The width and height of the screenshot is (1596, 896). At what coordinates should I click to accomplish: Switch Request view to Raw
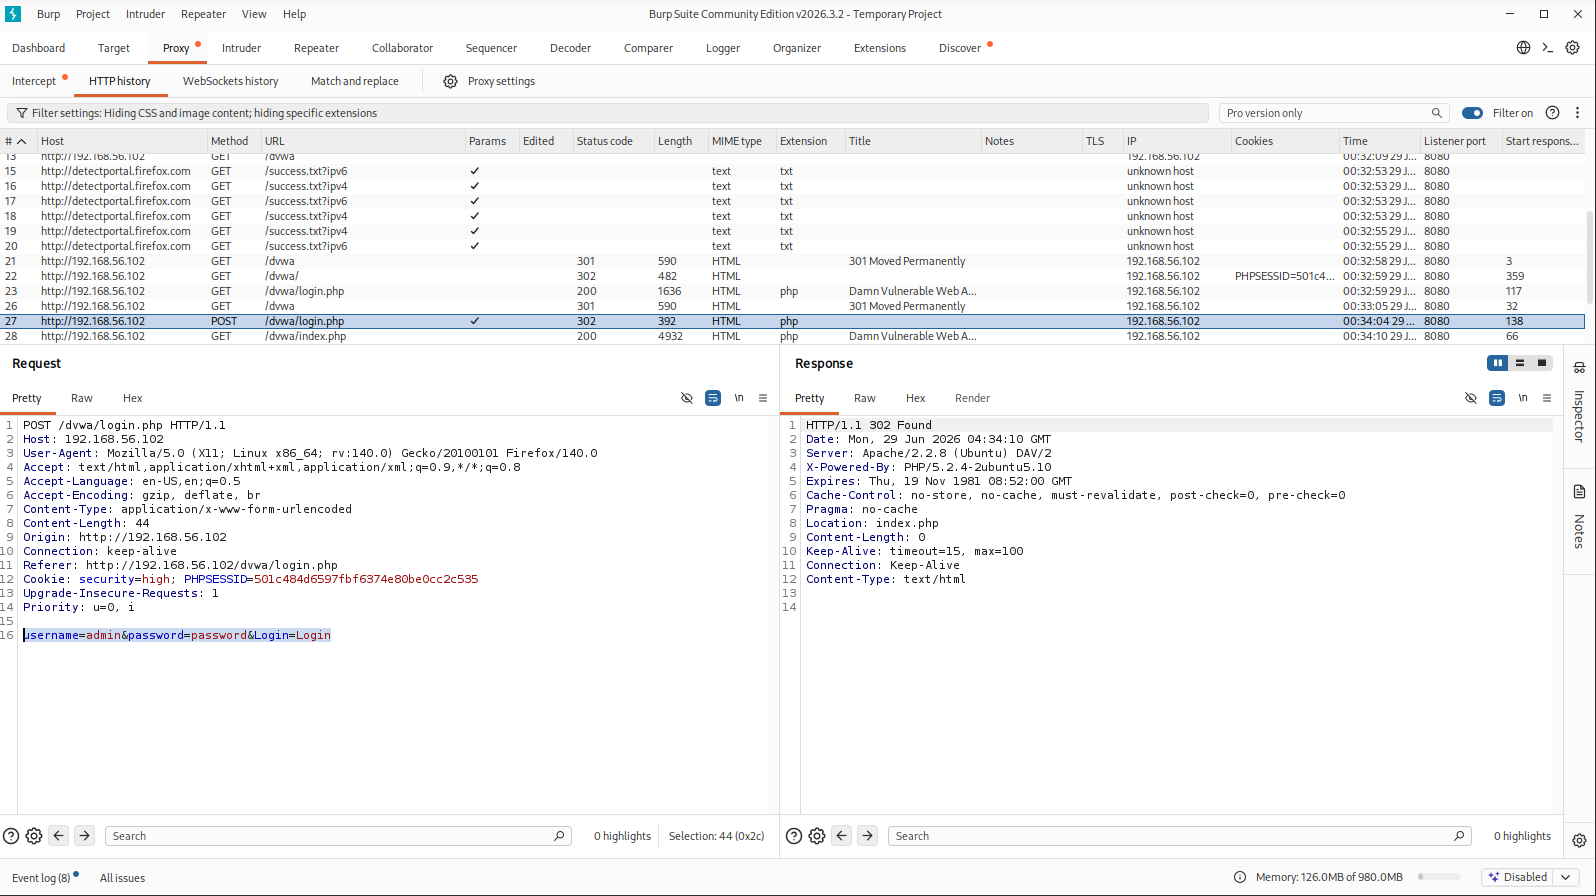[82, 398]
